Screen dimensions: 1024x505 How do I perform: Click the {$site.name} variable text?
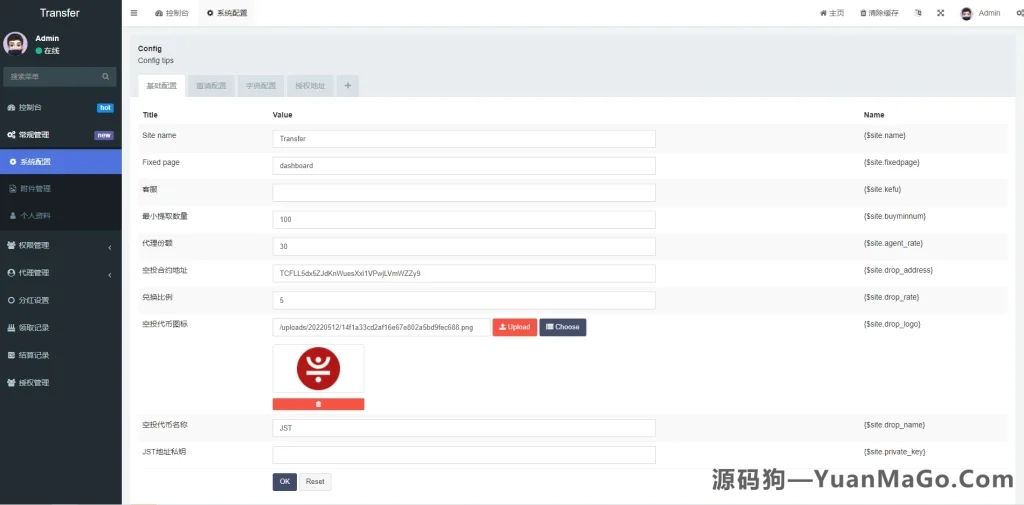point(884,135)
